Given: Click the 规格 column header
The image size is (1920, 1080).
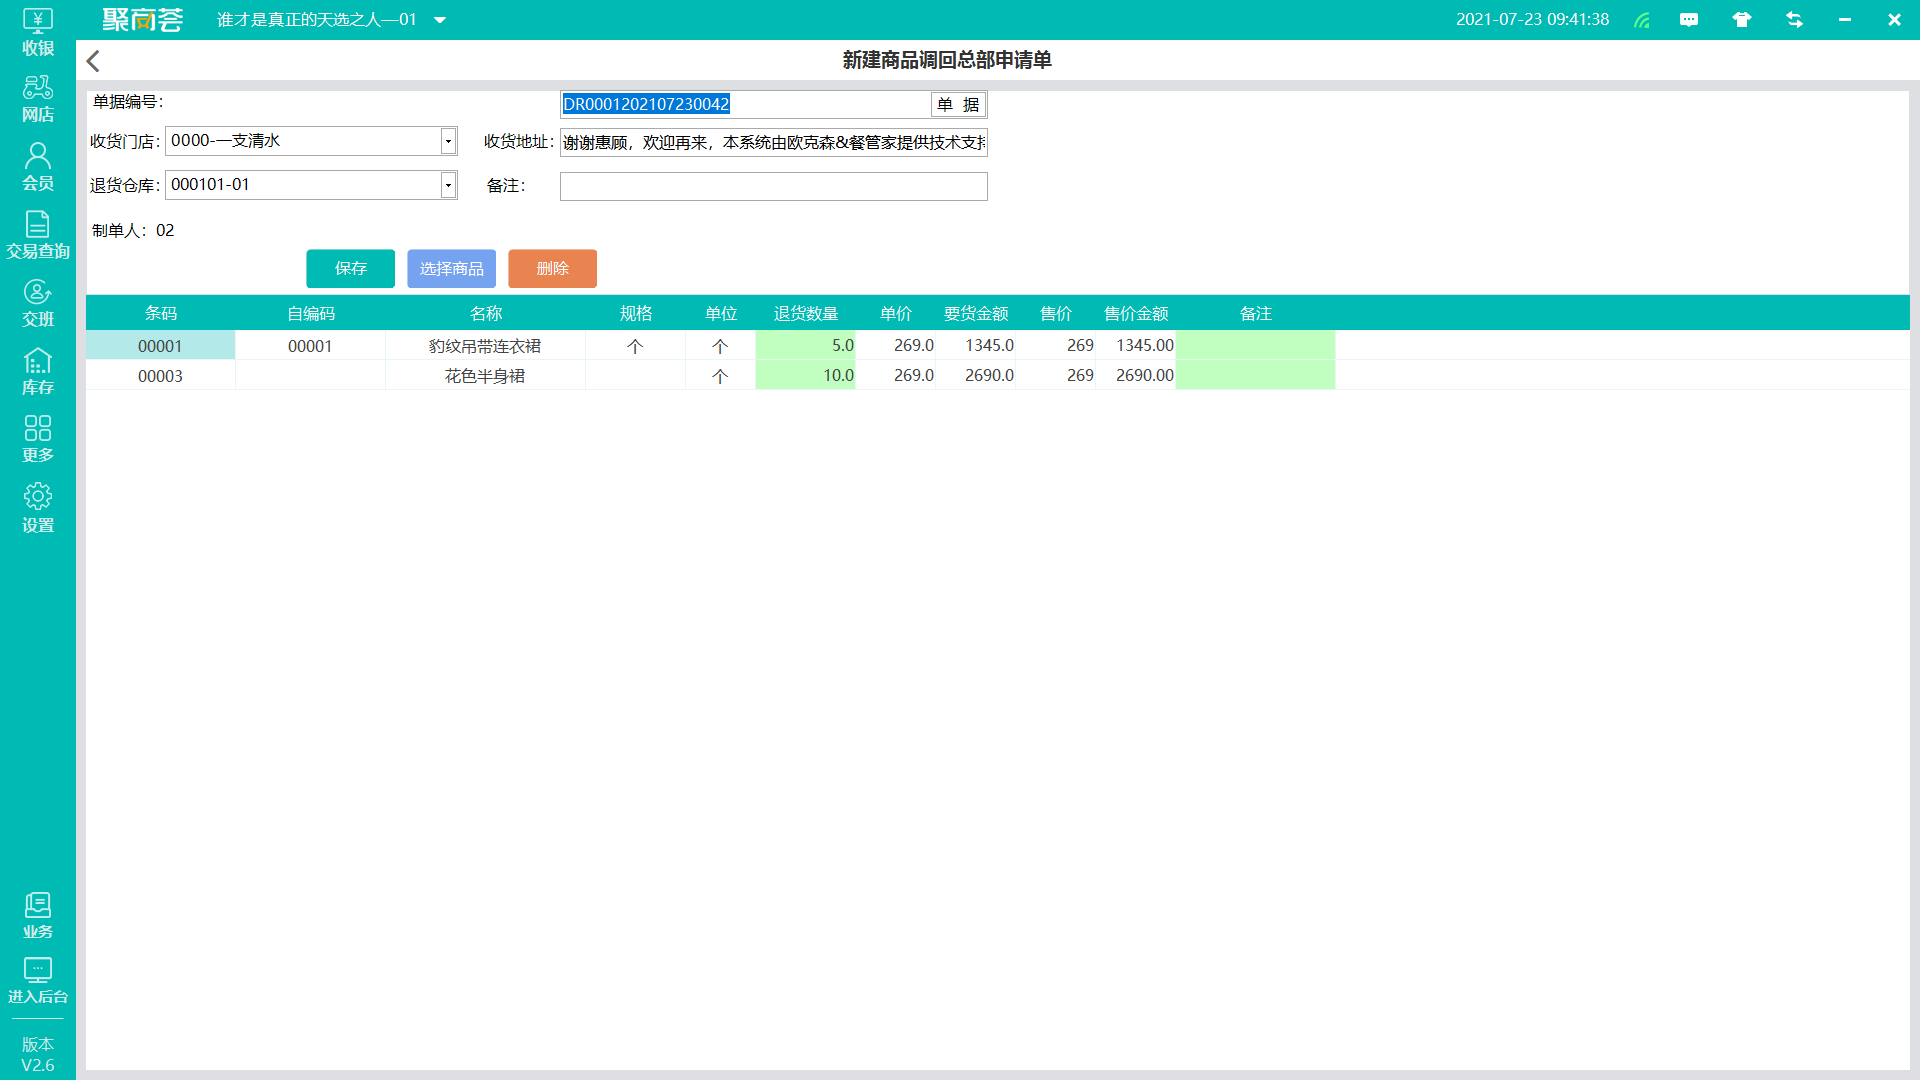Looking at the screenshot, I should [x=636, y=313].
